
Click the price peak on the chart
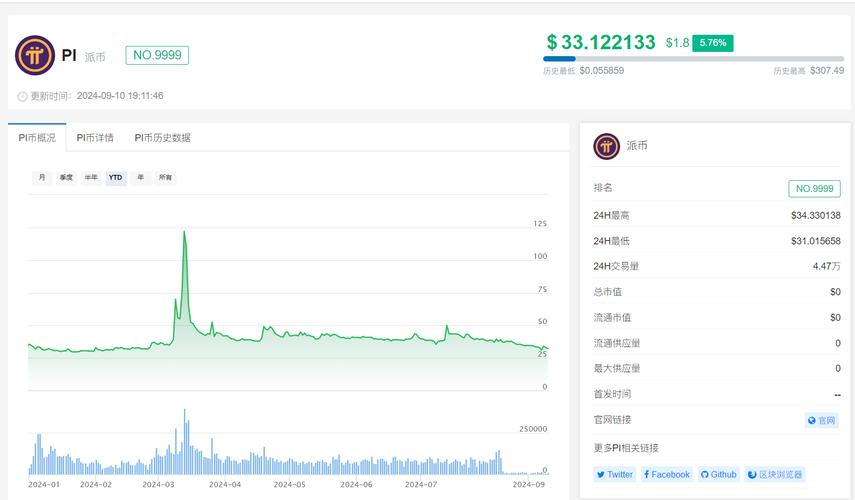[184, 232]
